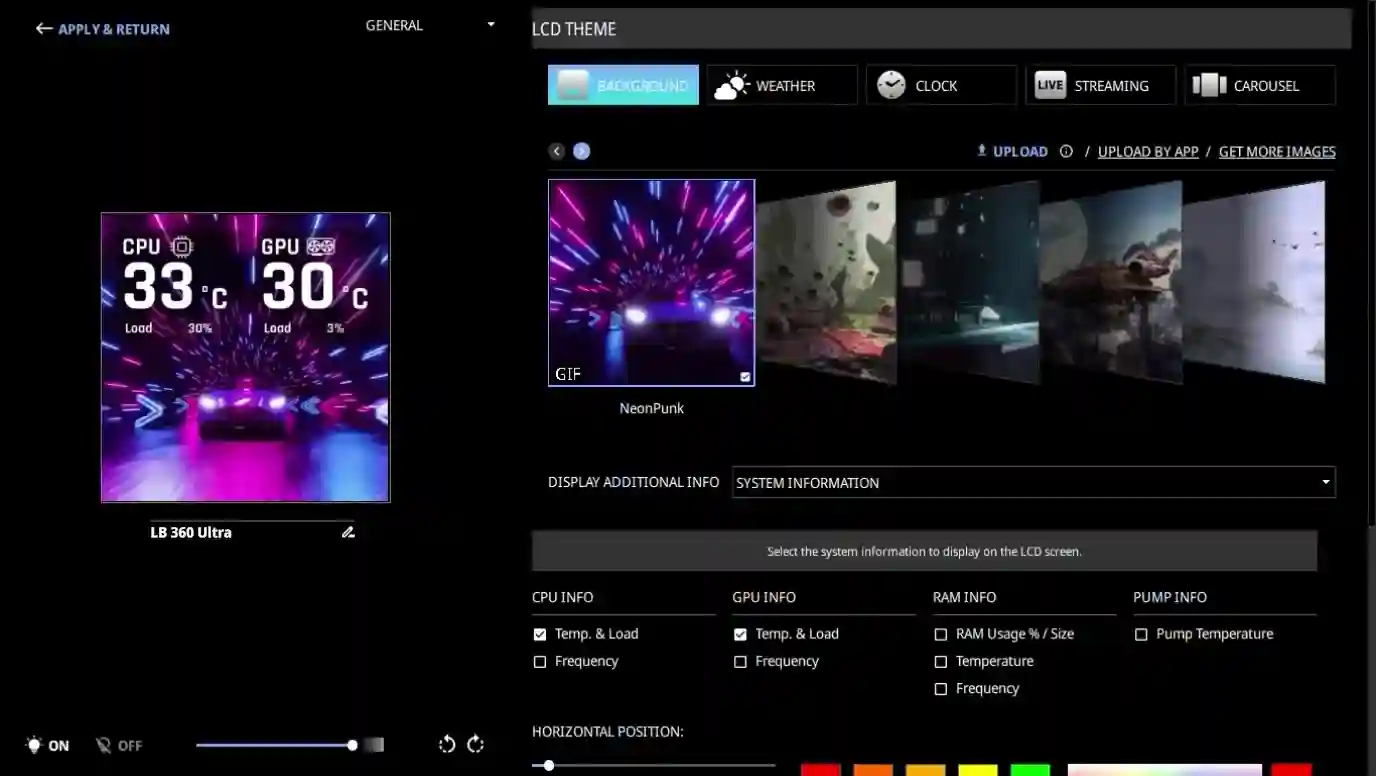The width and height of the screenshot is (1376, 776).
Task: Click the GET MORE IMAGES link
Action: click(1277, 151)
